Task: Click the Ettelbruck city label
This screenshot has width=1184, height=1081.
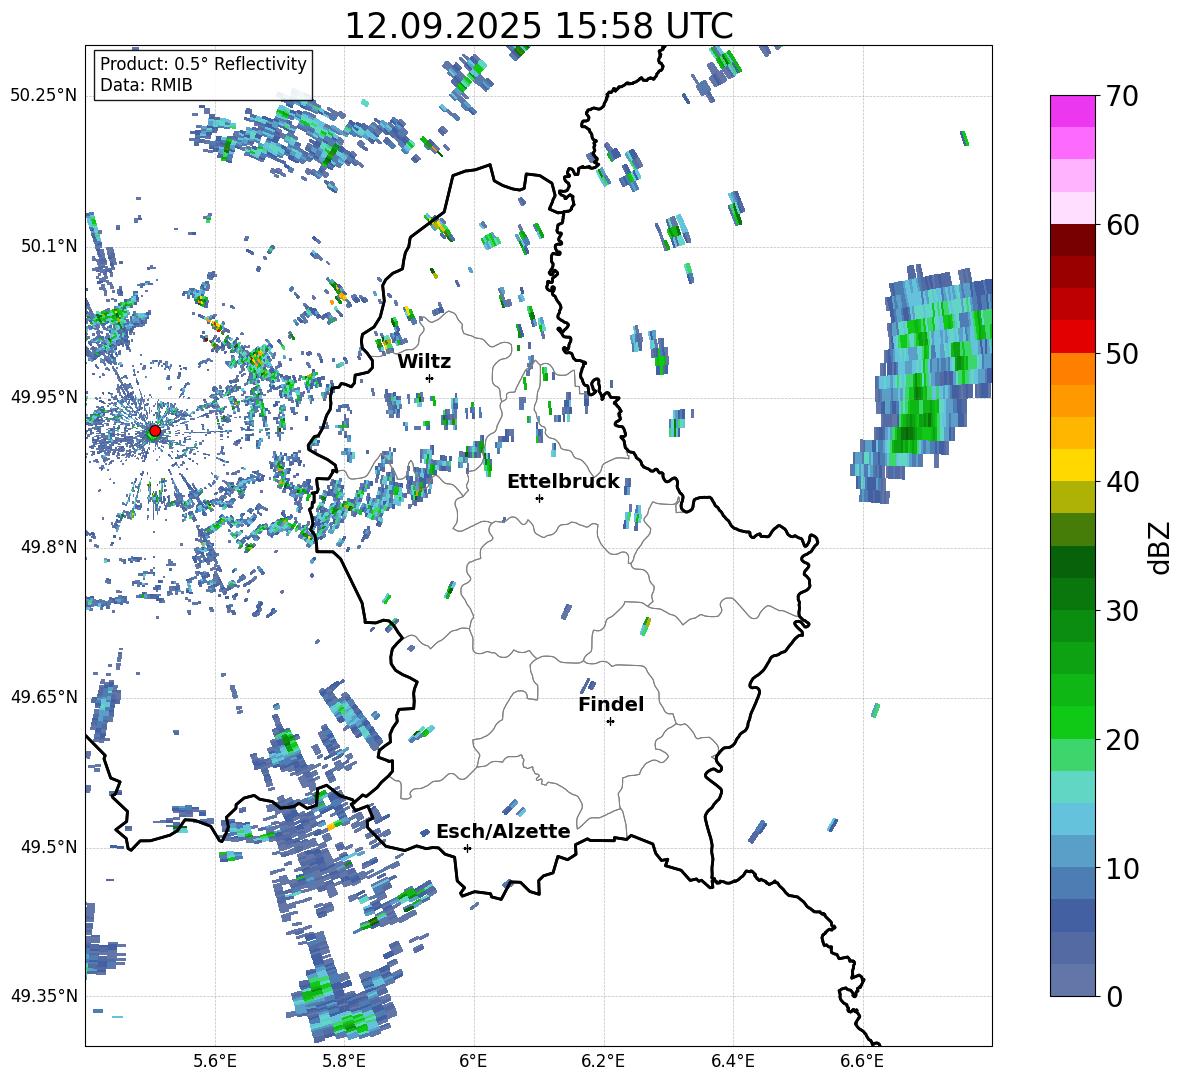Action: point(563,481)
